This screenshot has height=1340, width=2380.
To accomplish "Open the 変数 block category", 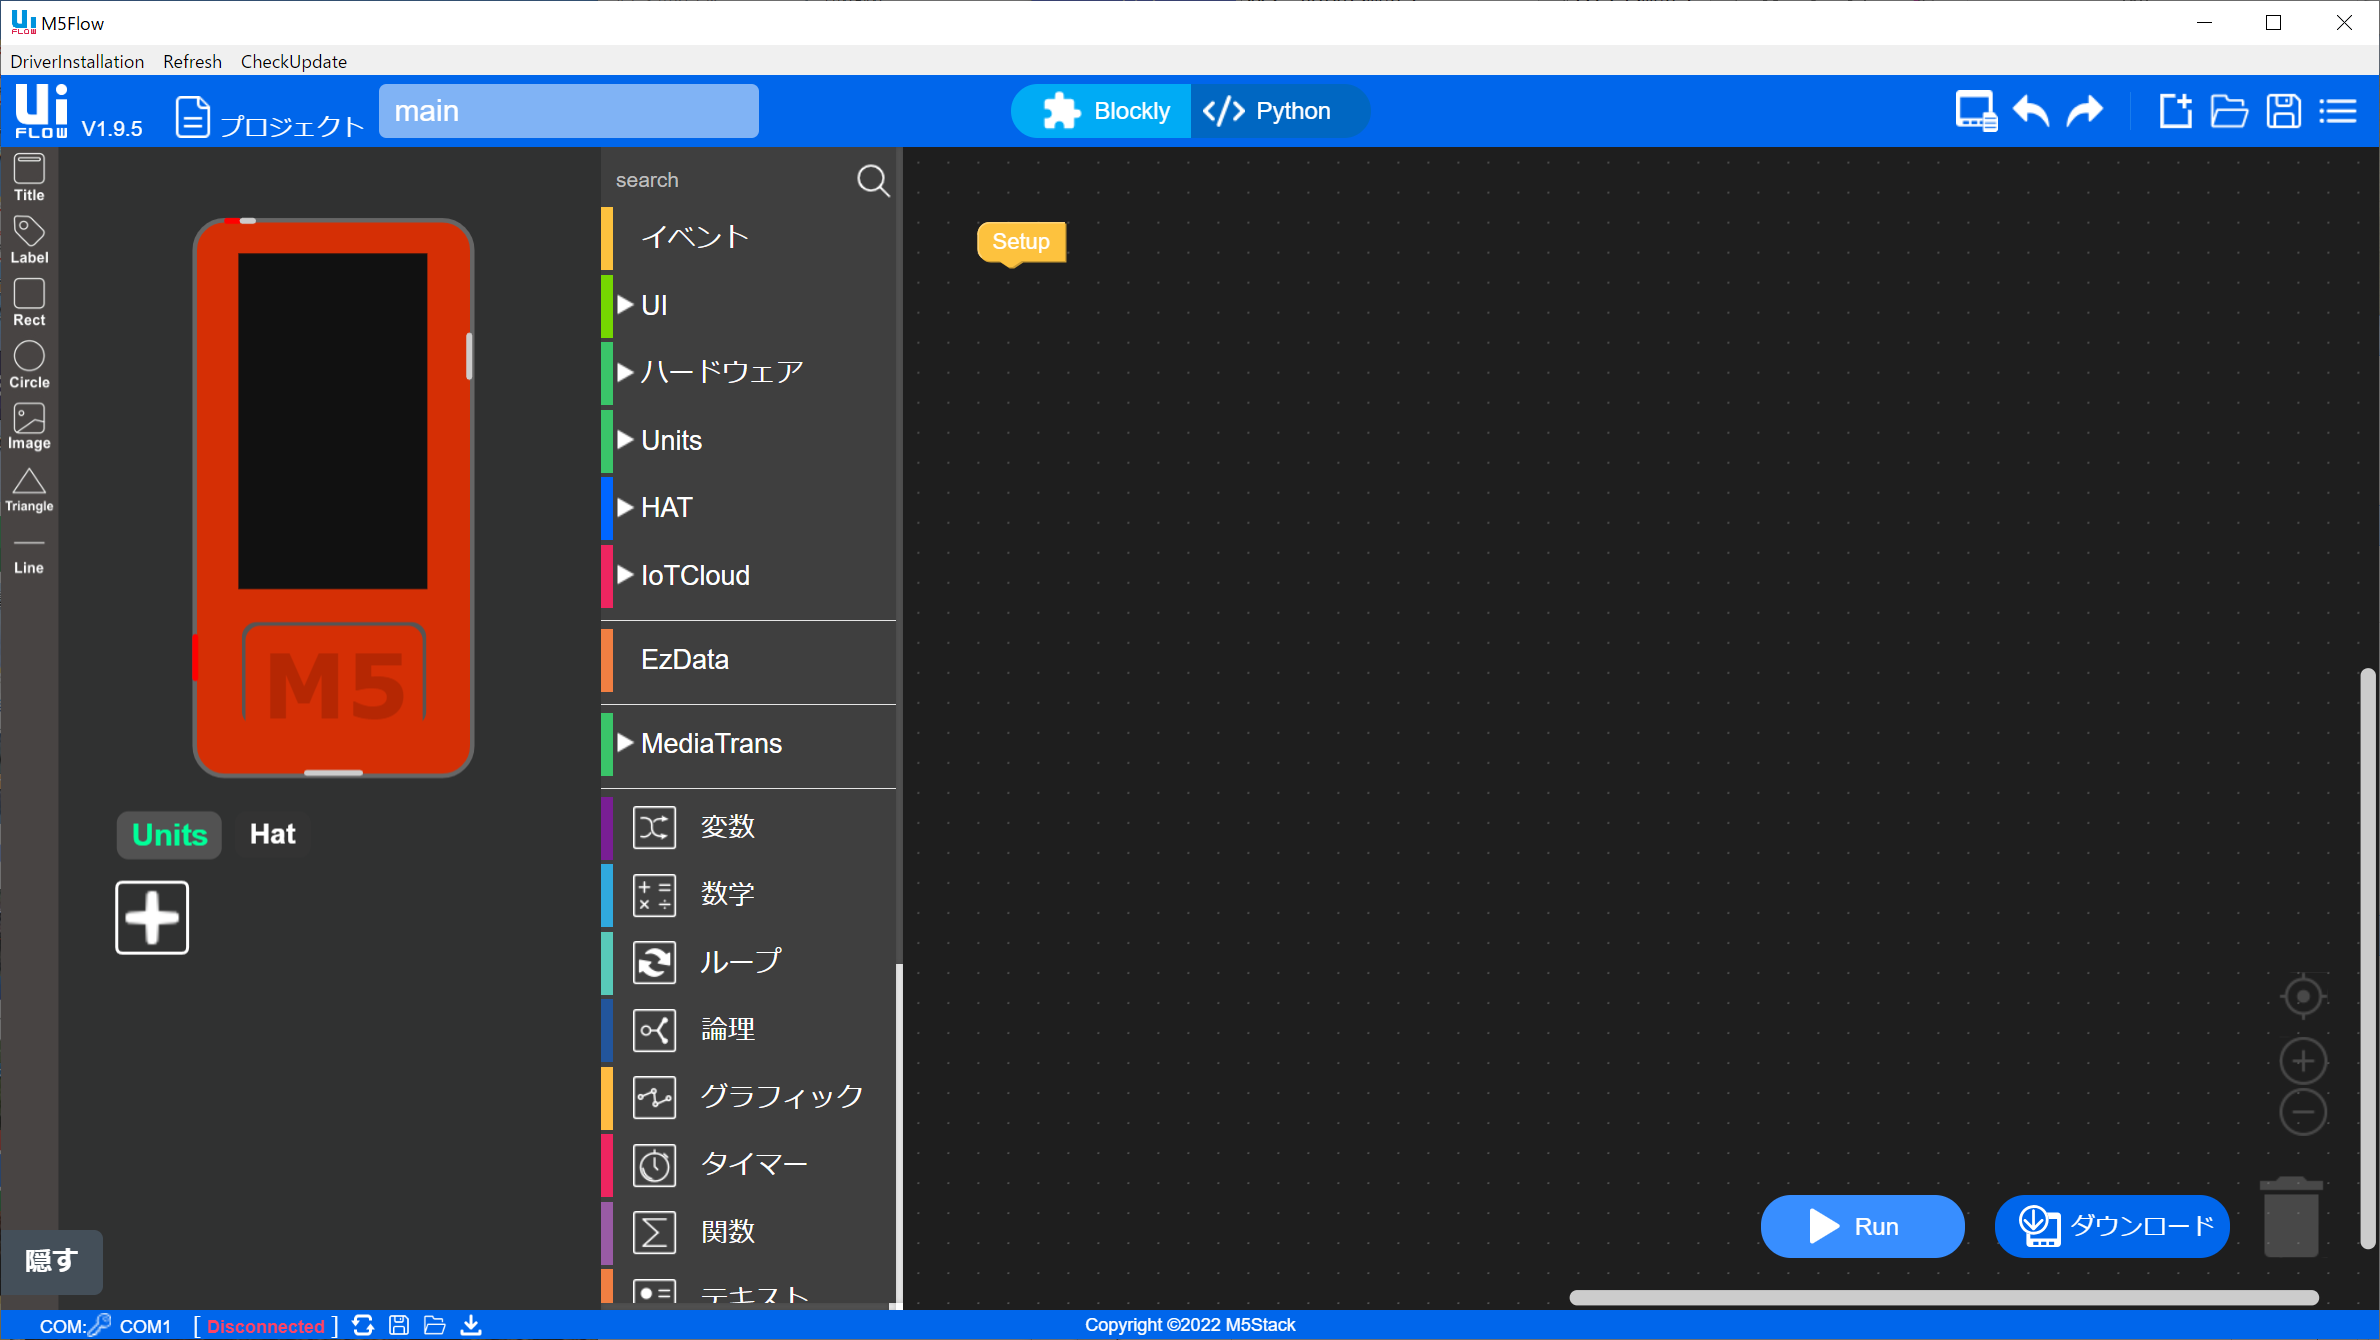I will tap(748, 828).
